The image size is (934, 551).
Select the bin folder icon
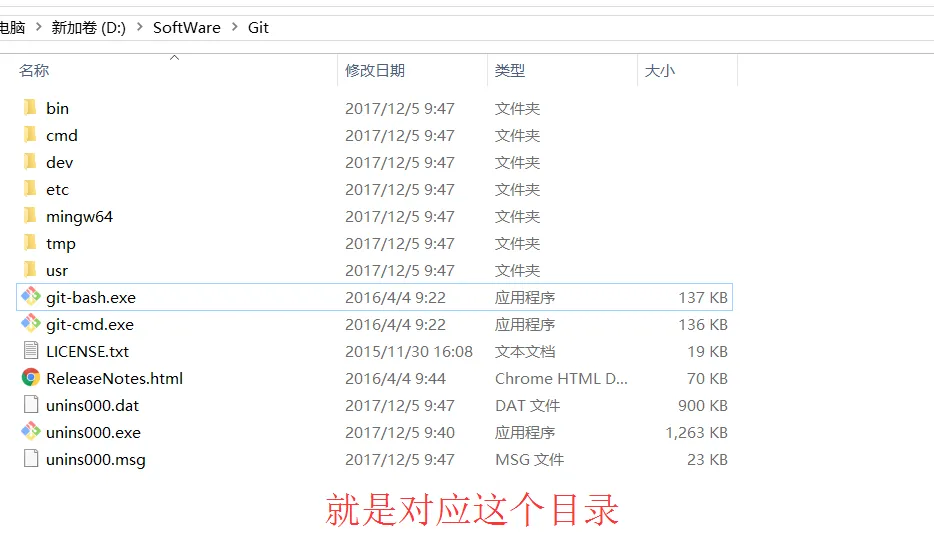point(30,108)
